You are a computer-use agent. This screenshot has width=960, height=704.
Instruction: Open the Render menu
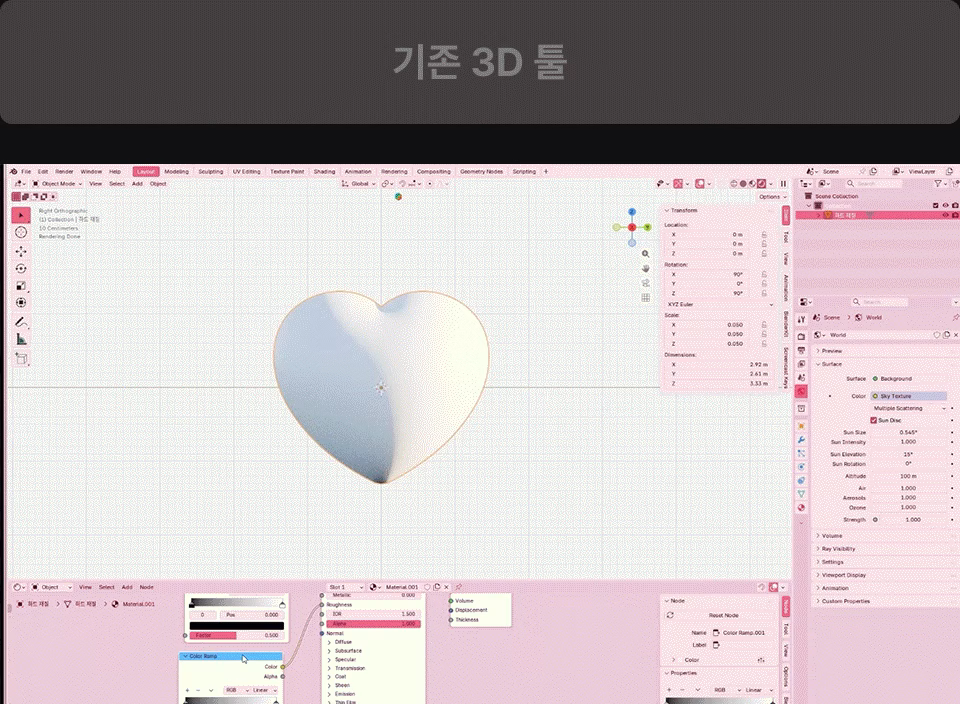pyautogui.click(x=64, y=171)
